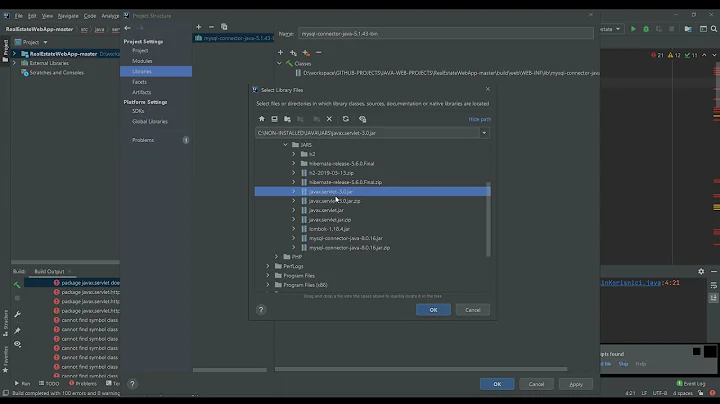Collapse the Classes node
The width and height of the screenshot is (720, 404).
[279, 63]
